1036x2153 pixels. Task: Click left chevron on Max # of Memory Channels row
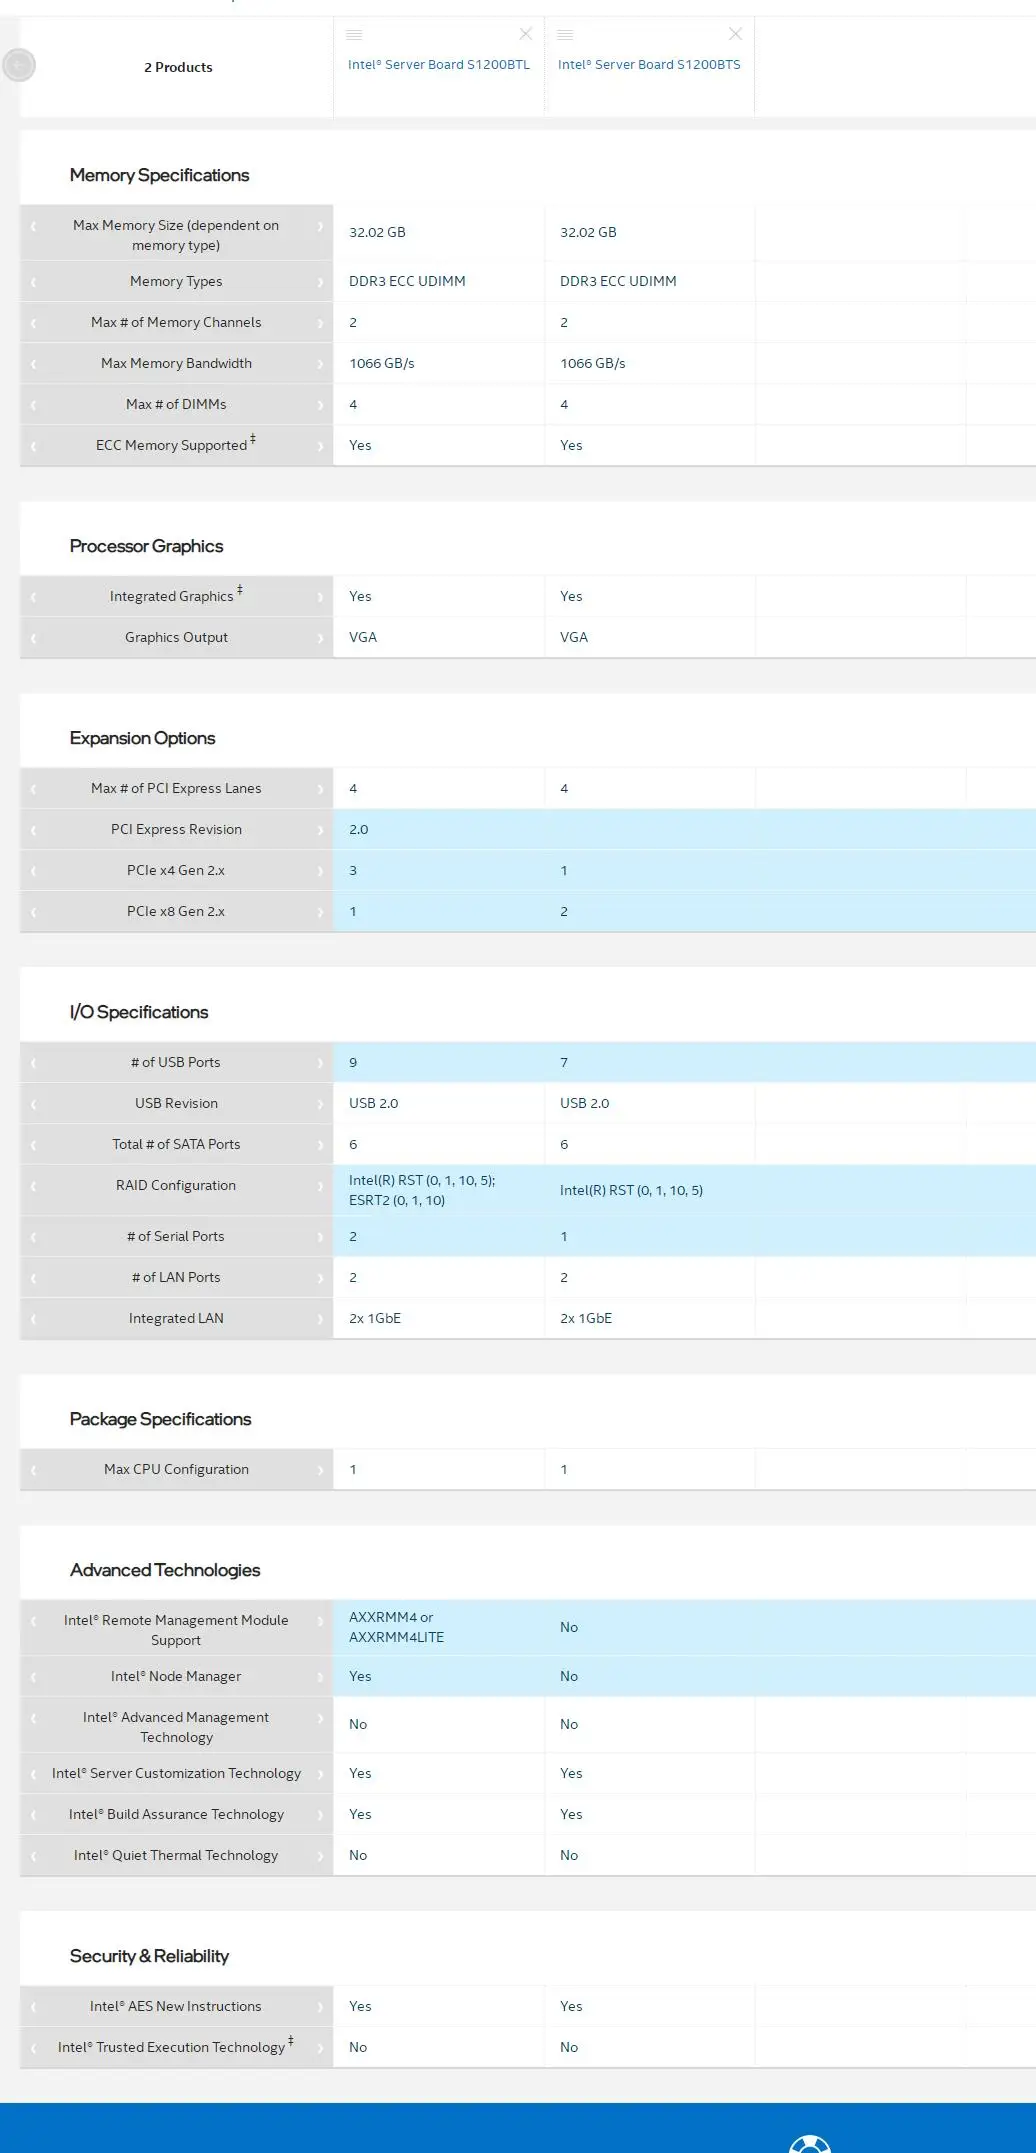click(33, 323)
